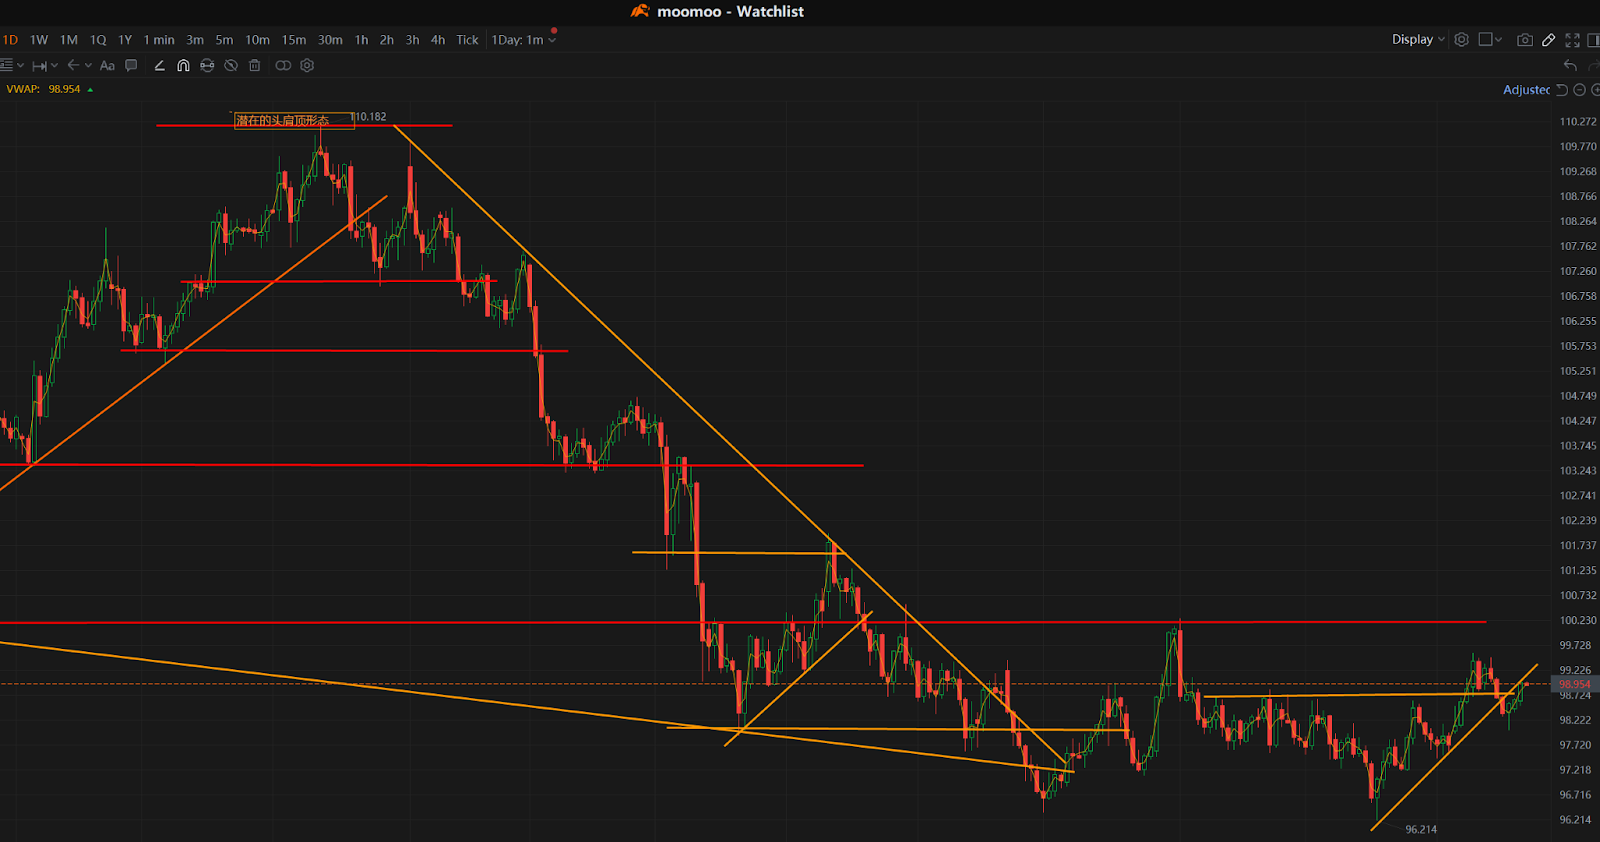Viewport: 1600px width, 842px height.
Task: Click the chart layout square icon
Action: (1485, 40)
